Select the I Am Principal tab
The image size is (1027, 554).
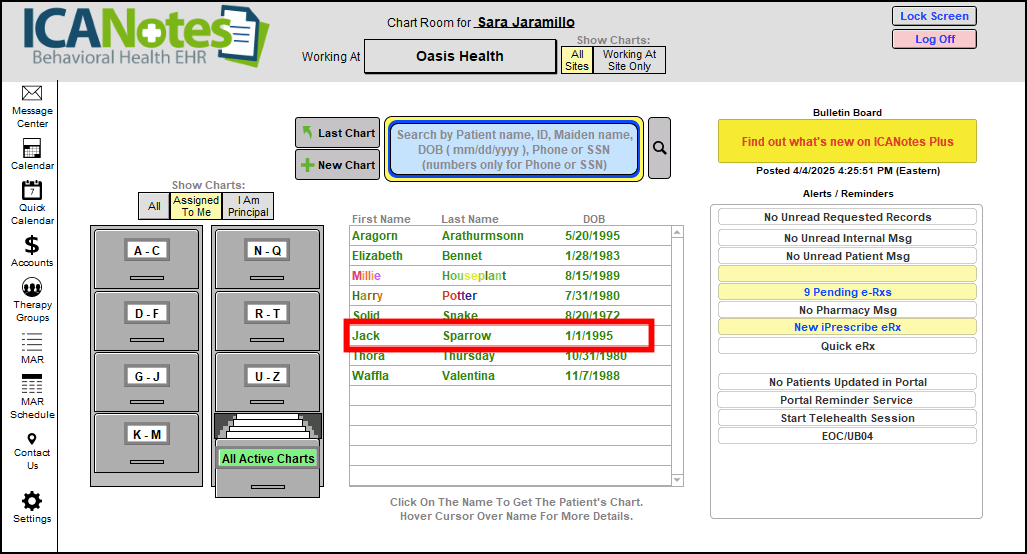point(248,206)
